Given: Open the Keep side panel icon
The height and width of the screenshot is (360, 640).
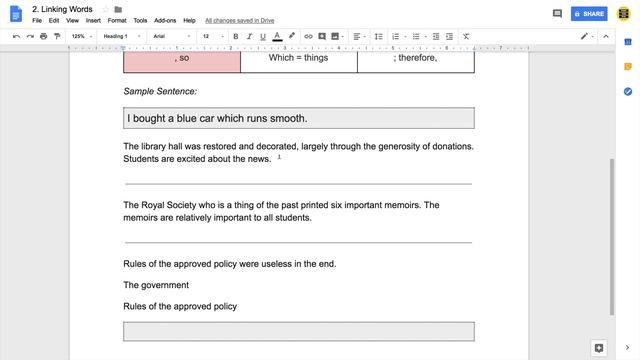Looking at the screenshot, I should coord(628,67).
